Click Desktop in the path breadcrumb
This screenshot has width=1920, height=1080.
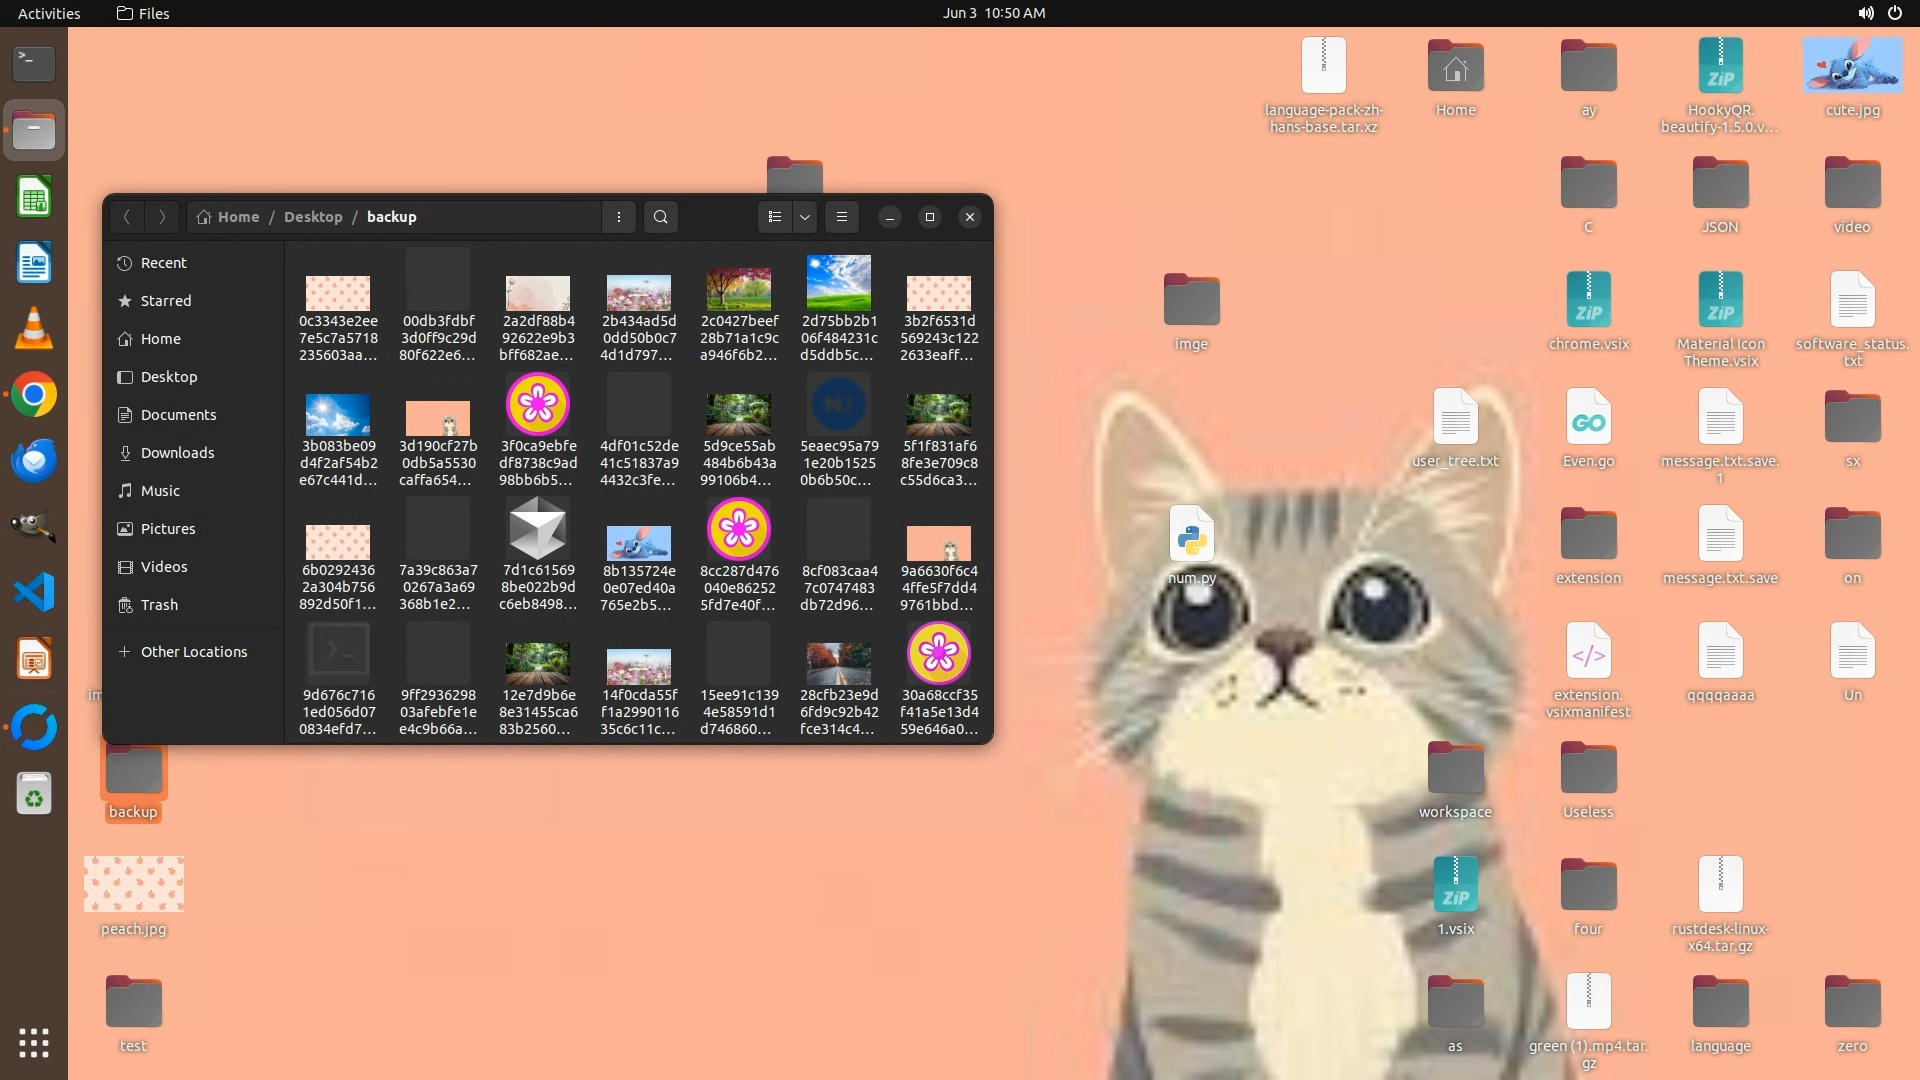click(313, 217)
